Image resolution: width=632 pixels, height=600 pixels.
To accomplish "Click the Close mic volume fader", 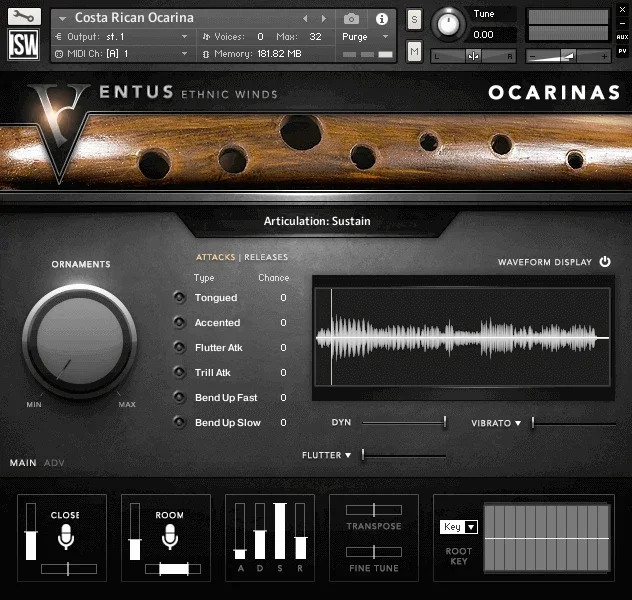I will pyautogui.click(x=31, y=531).
